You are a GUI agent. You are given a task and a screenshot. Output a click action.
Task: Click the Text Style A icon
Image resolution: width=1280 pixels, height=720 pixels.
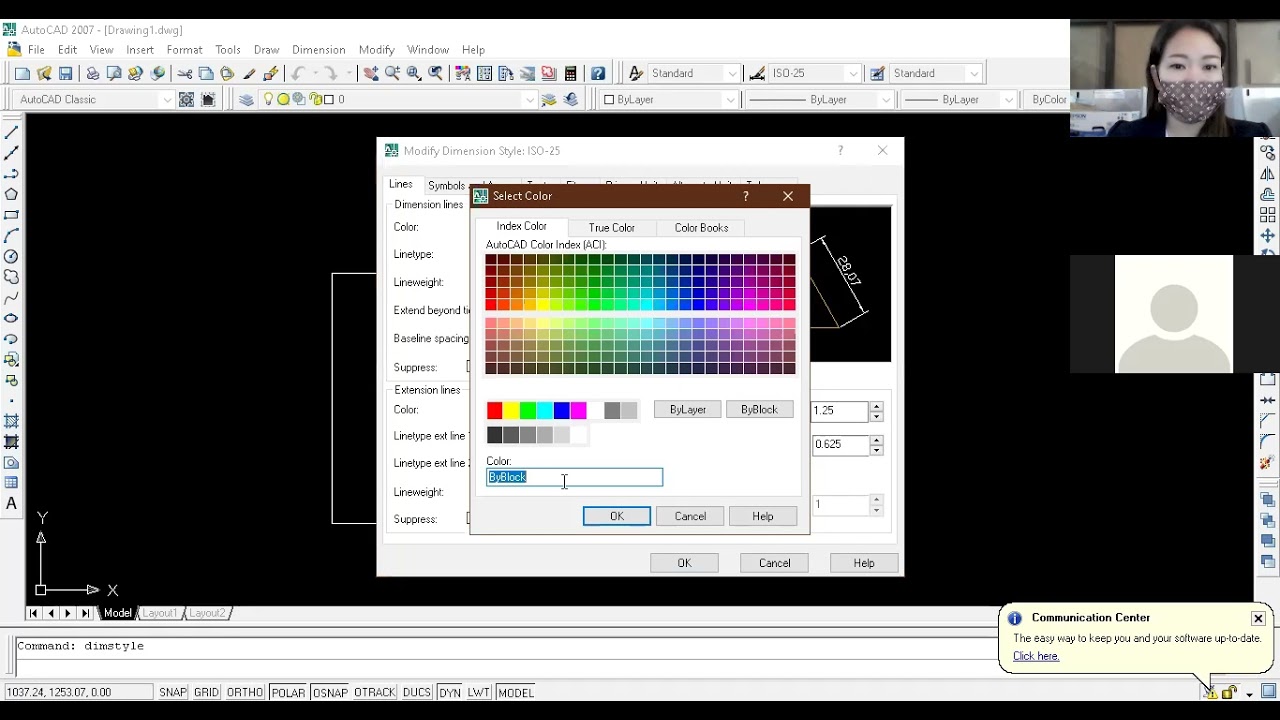635,73
